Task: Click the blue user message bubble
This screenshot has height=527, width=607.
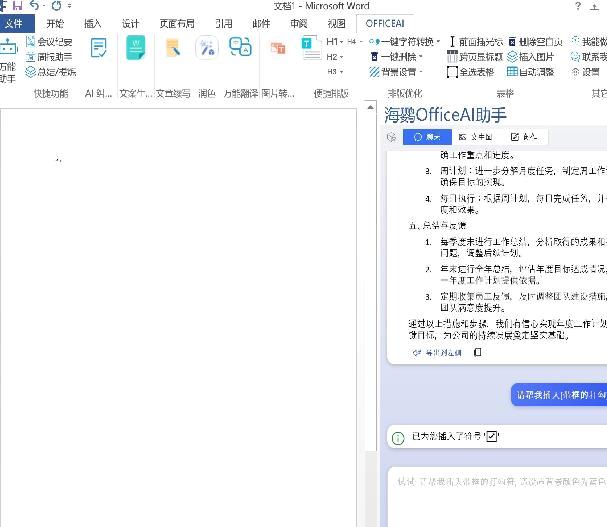Action: tap(559, 395)
